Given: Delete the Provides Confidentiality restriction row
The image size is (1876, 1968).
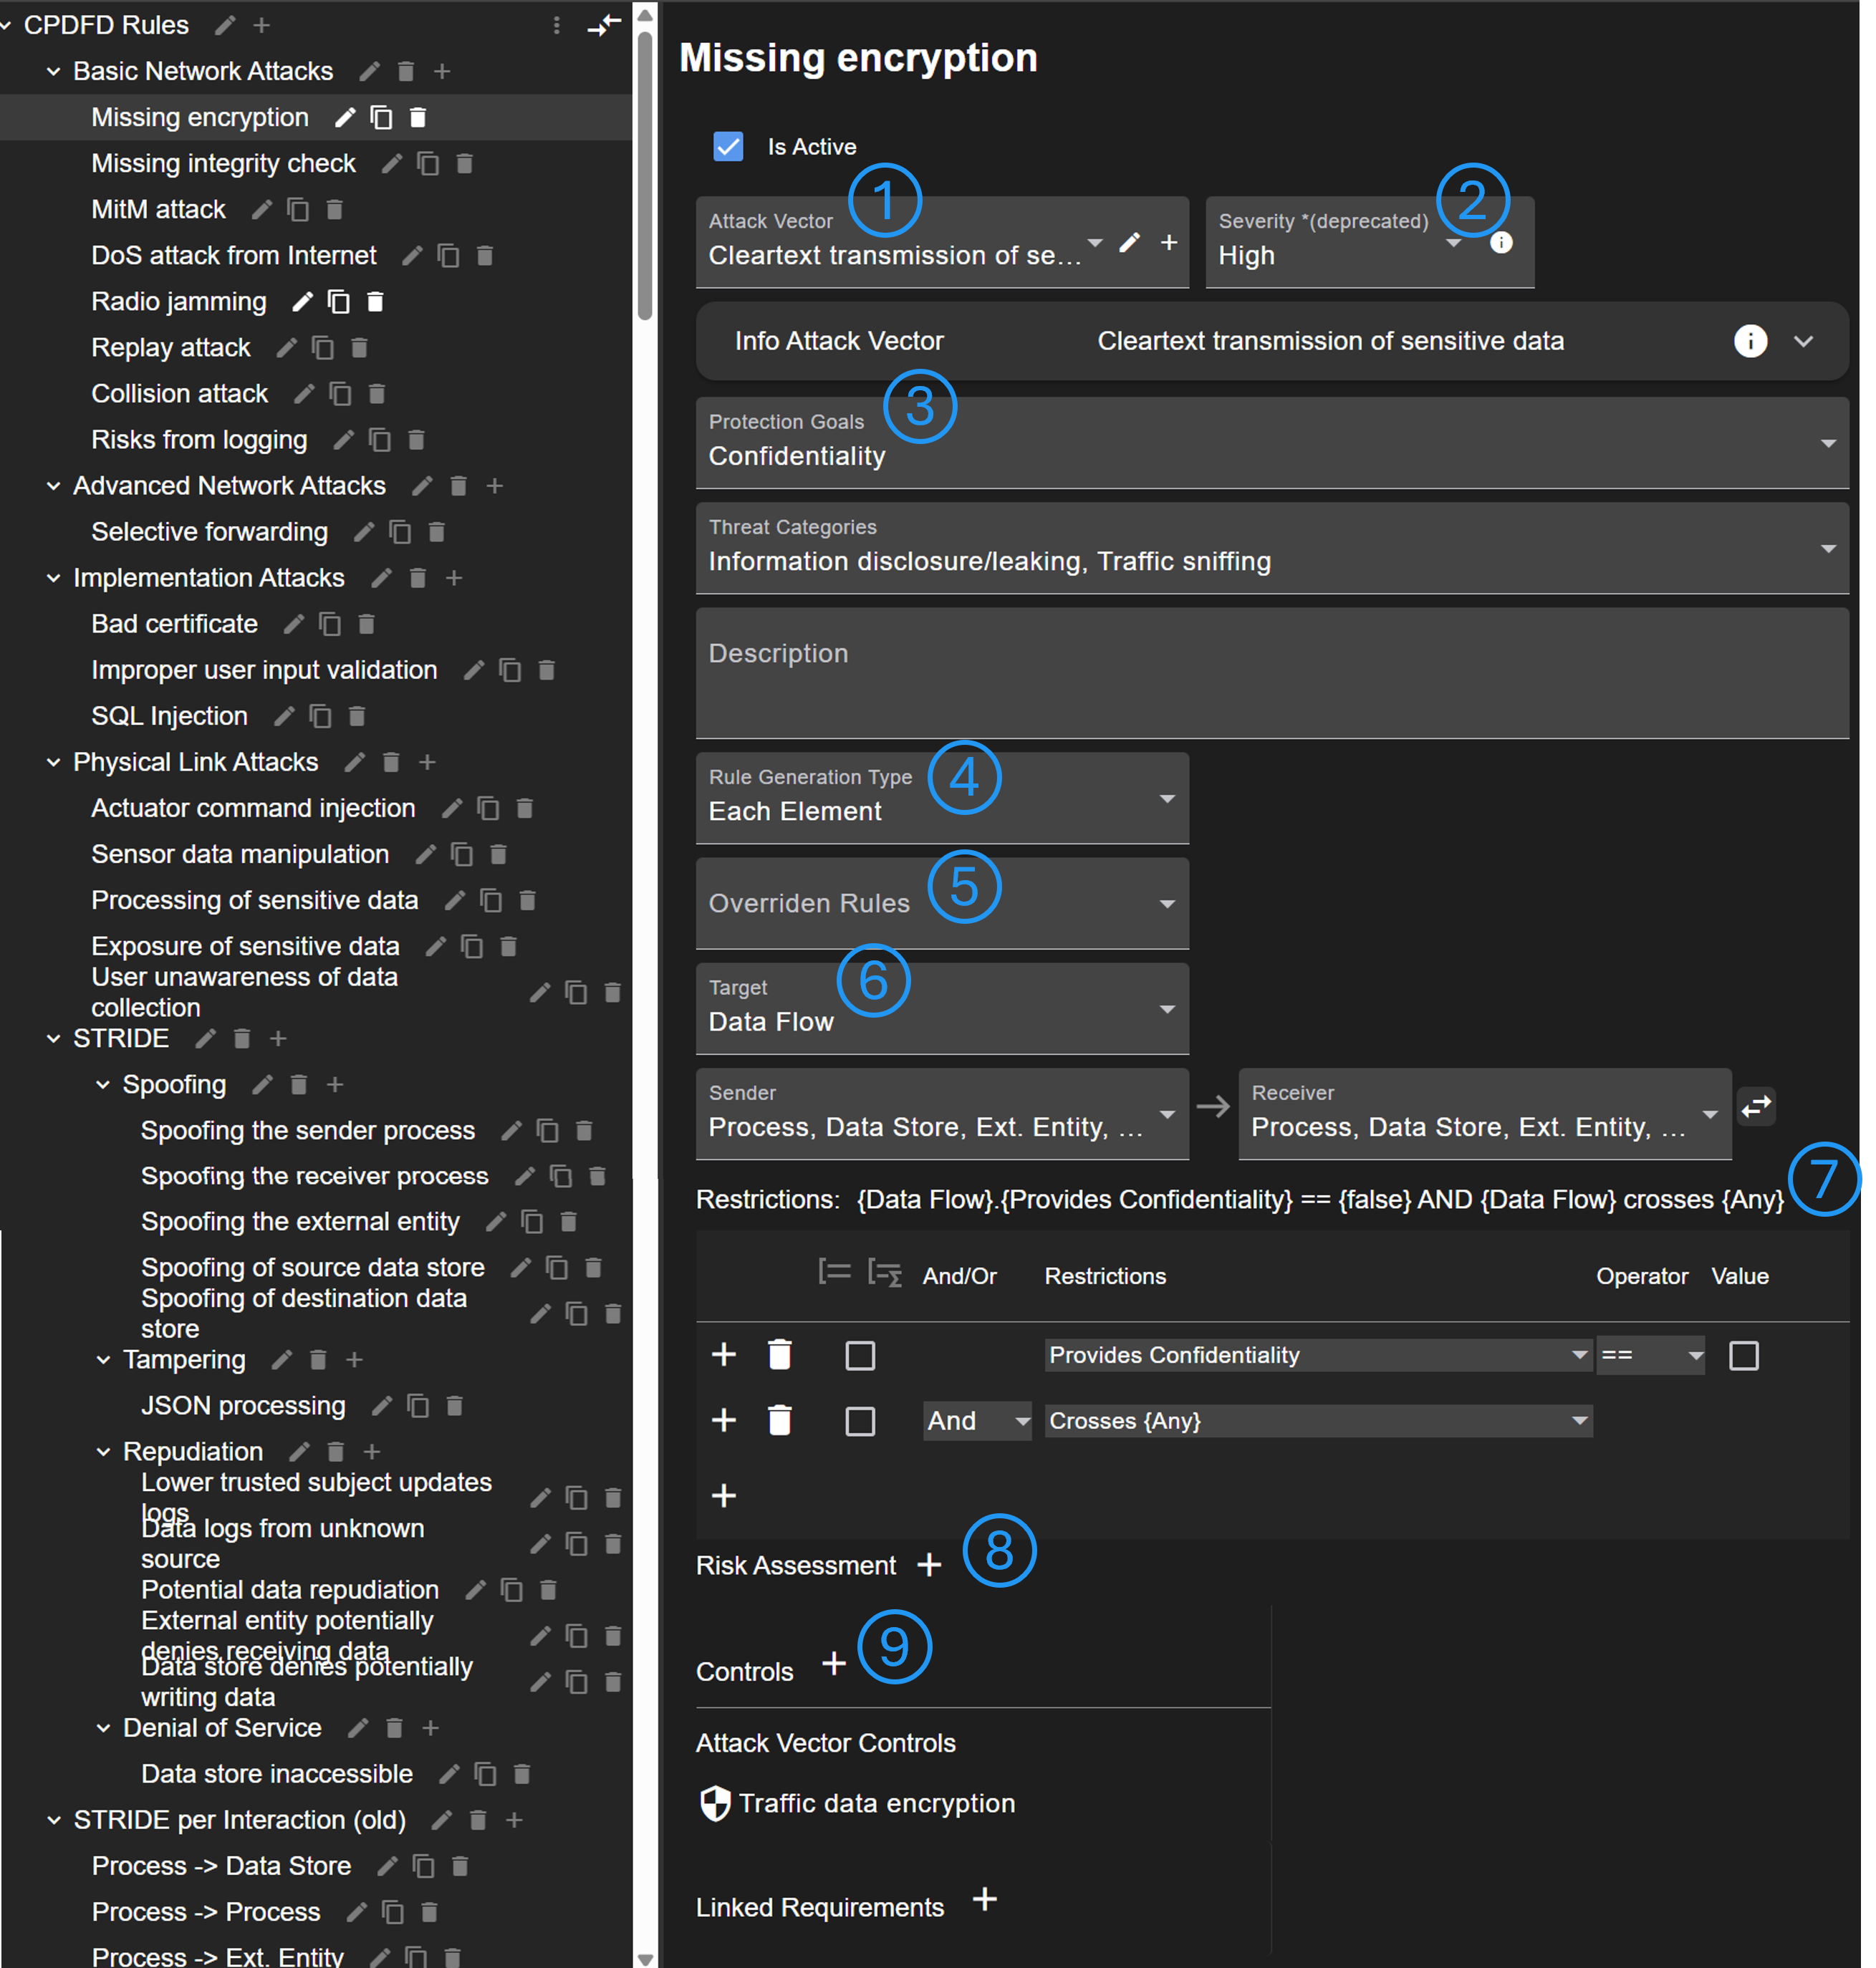Looking at the screenshot, I should tap(779, 1355).
